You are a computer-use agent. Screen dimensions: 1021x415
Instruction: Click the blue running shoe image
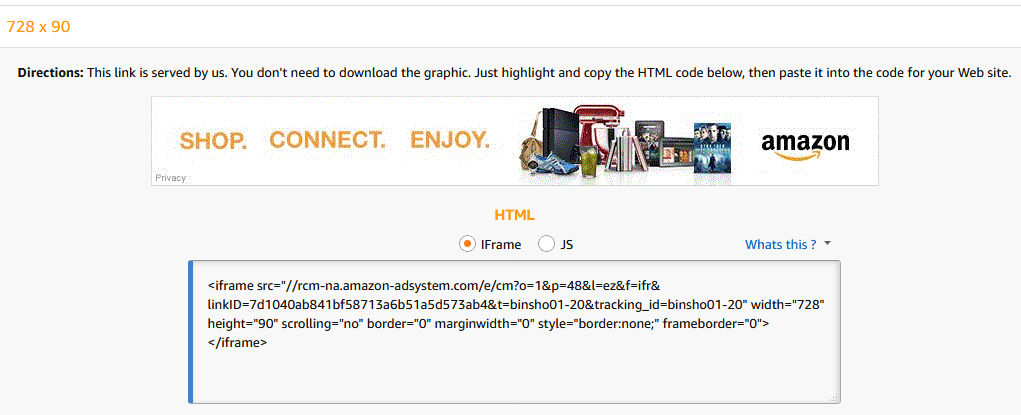click(x=555, y=165)
